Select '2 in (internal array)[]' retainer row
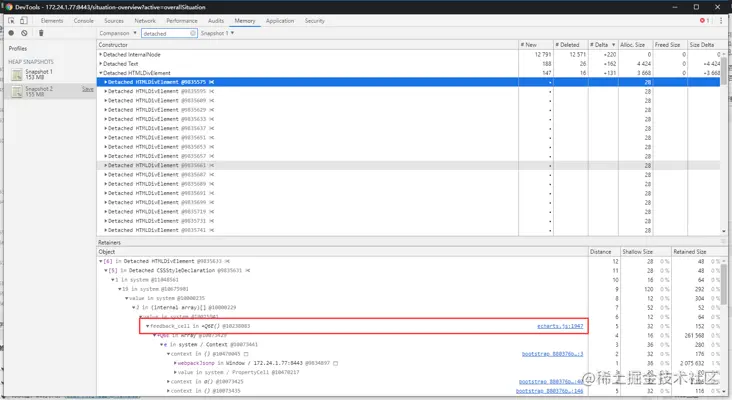The width and height of the screenshot is (732, 400). click(408, 308)
